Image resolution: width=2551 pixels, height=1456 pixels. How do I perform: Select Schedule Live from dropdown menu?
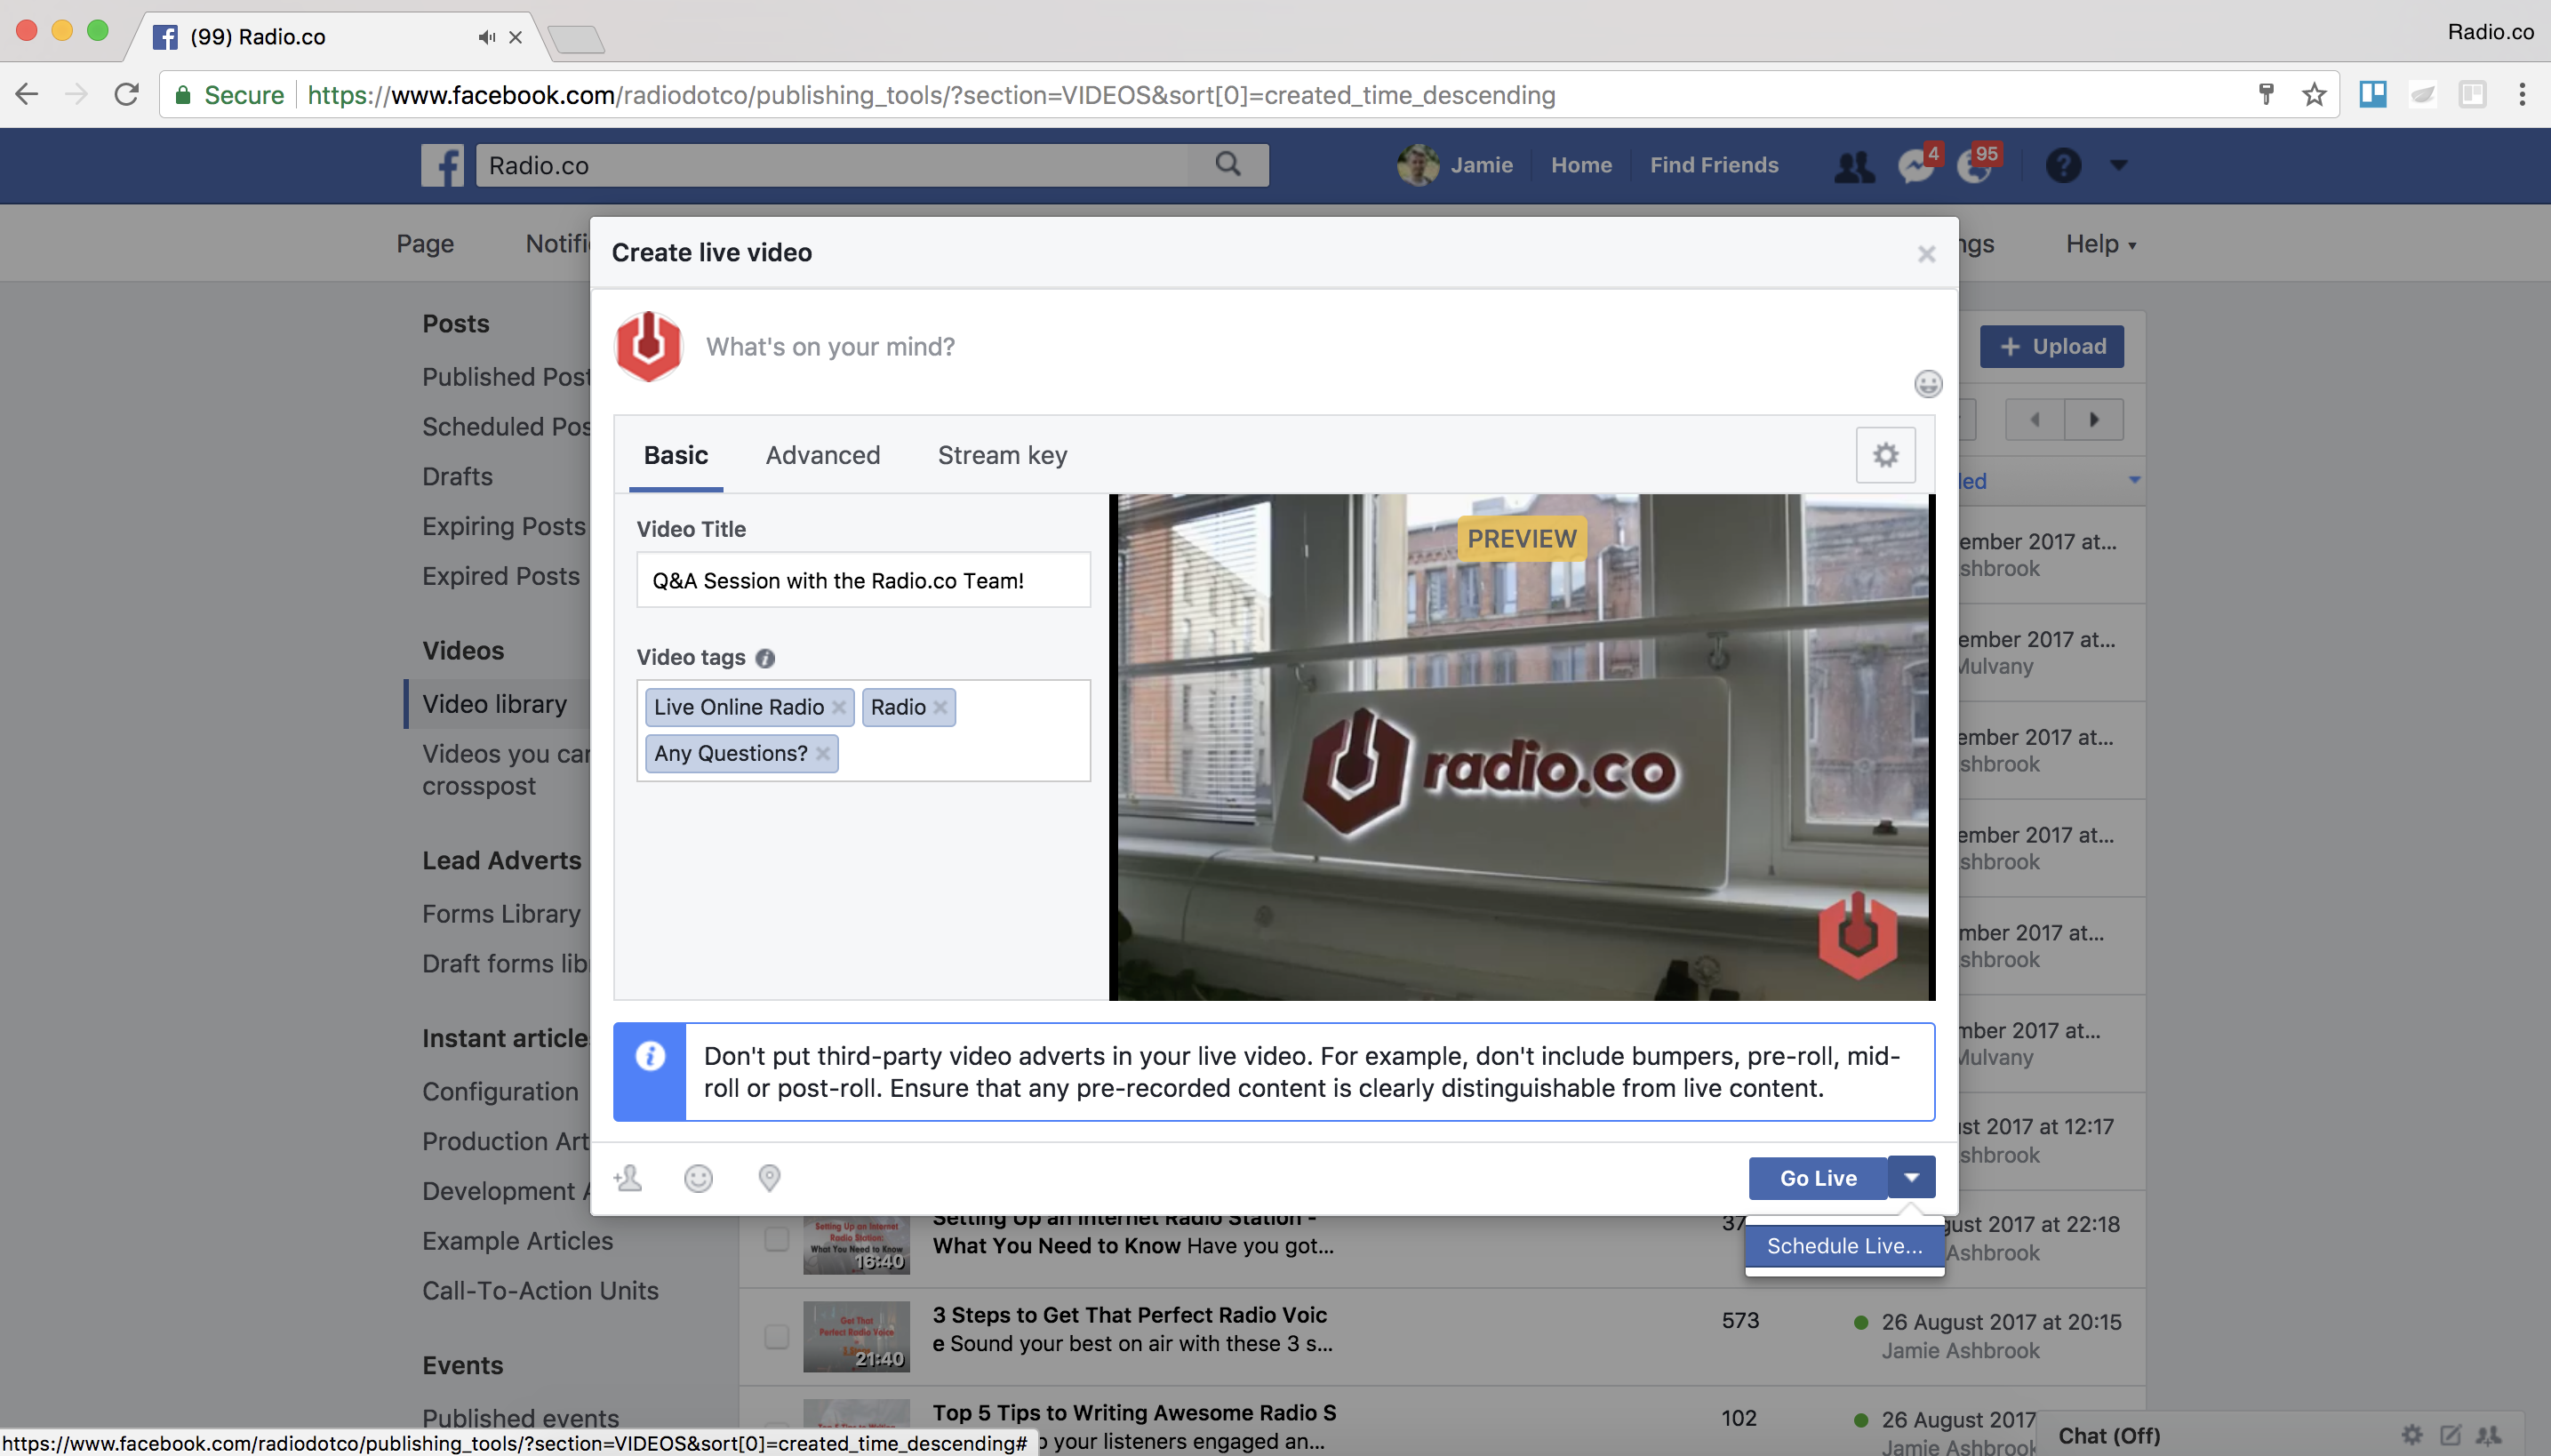(x=1842, y=1244)
